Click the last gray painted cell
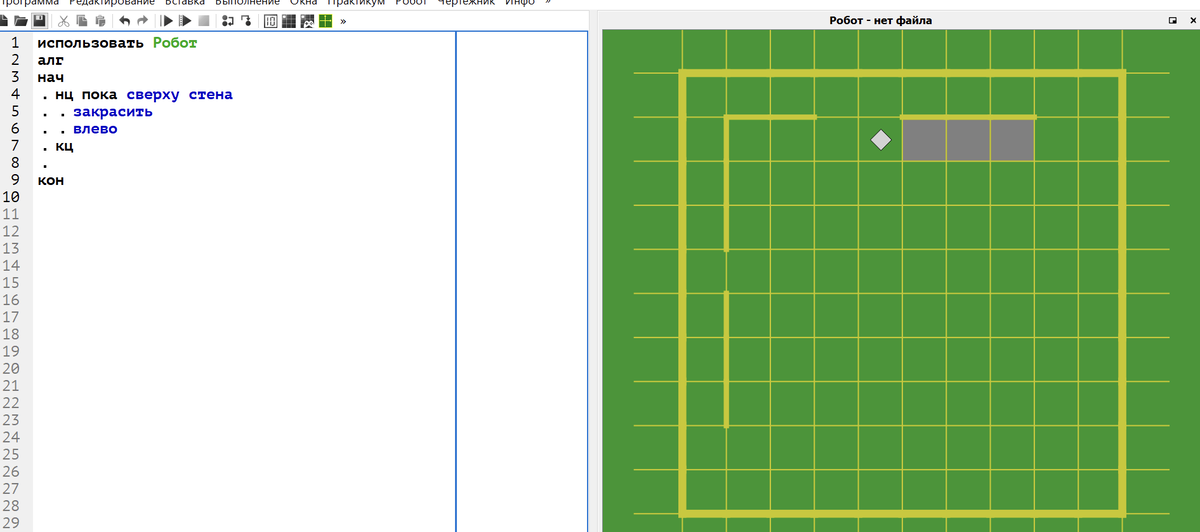 tap(1012, 140)
